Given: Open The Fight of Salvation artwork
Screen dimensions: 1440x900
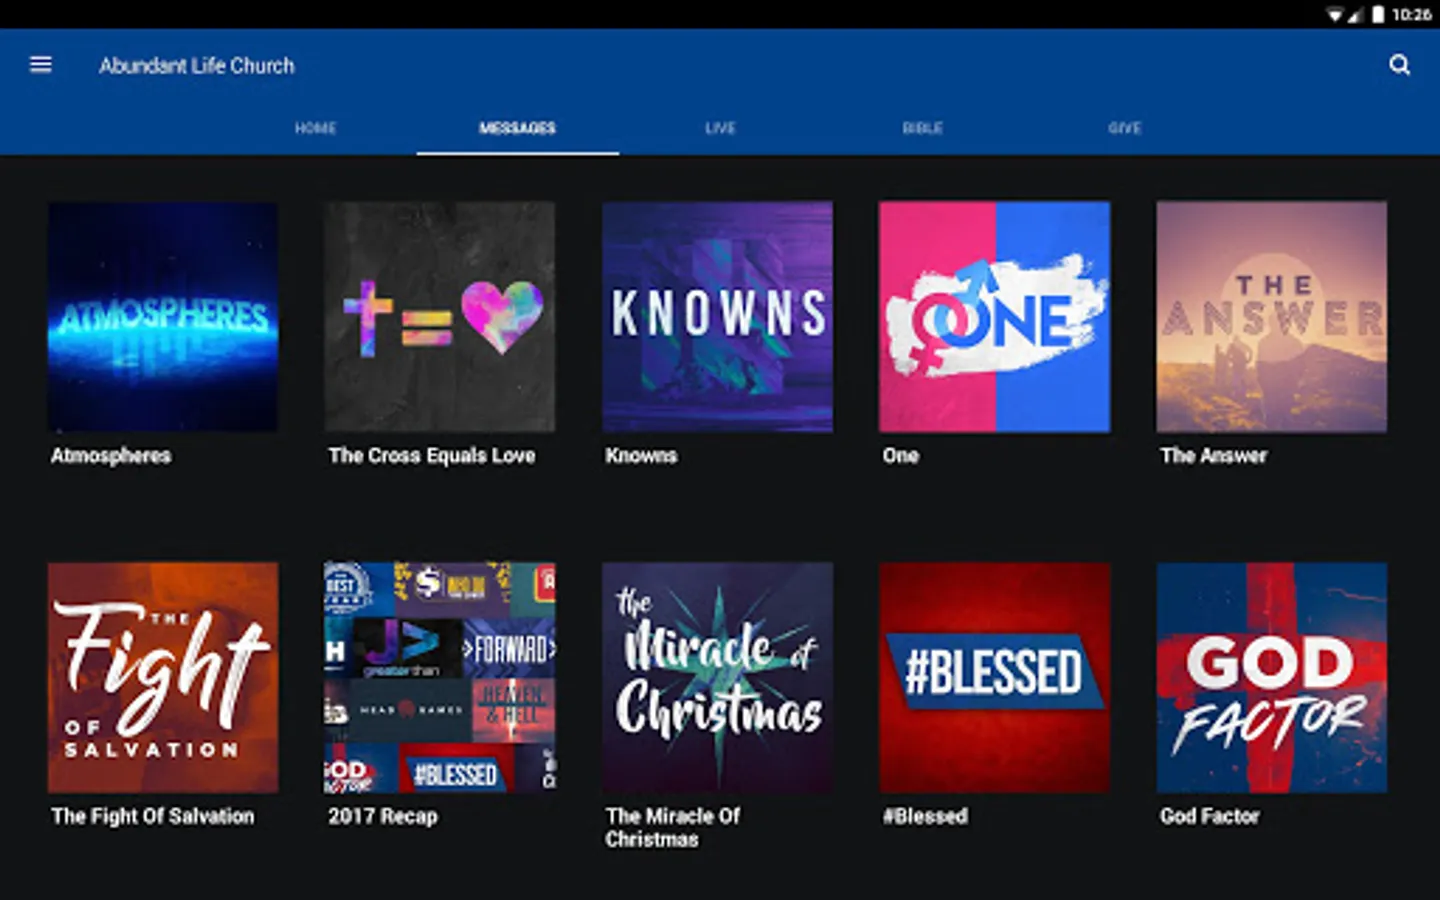Looking at the screenshot, I should tap(163, 678).
